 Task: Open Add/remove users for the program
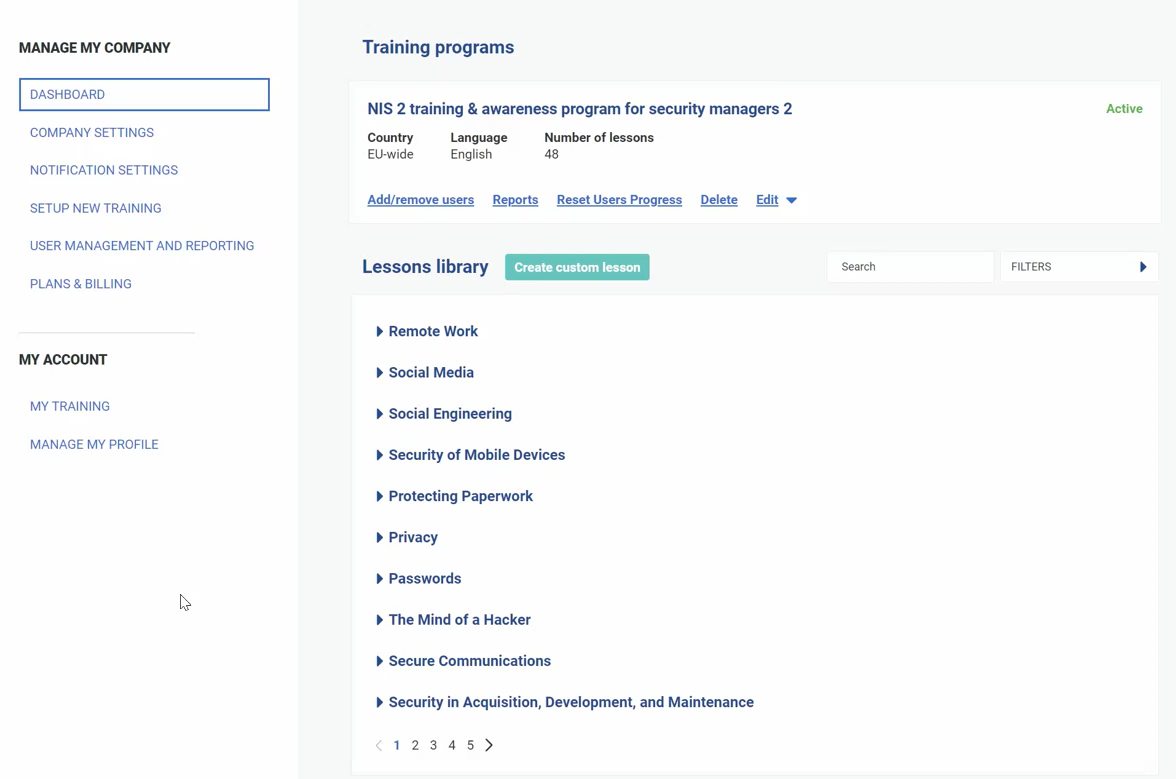(x=420, y=200)
